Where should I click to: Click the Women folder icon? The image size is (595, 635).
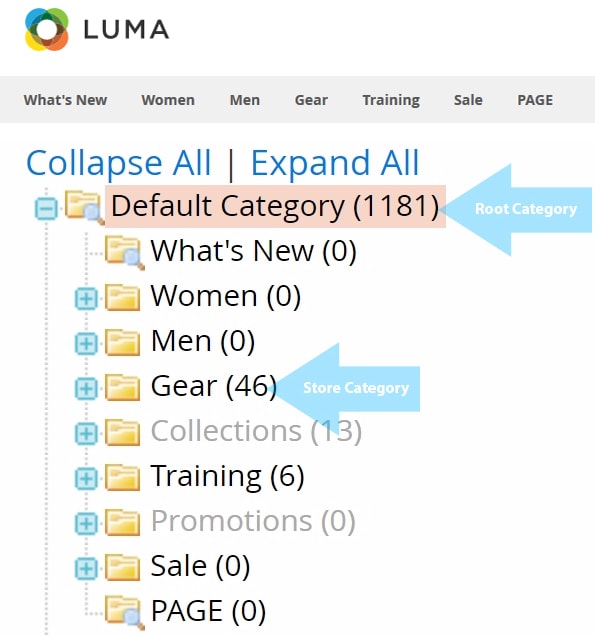coord(122,298)
